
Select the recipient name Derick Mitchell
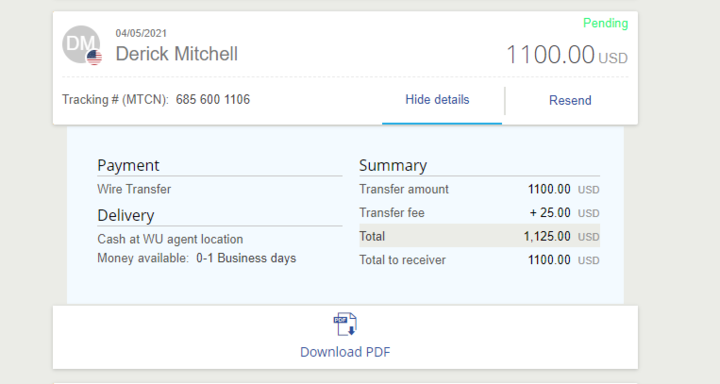pyautogui.click(x=177, y=54)
